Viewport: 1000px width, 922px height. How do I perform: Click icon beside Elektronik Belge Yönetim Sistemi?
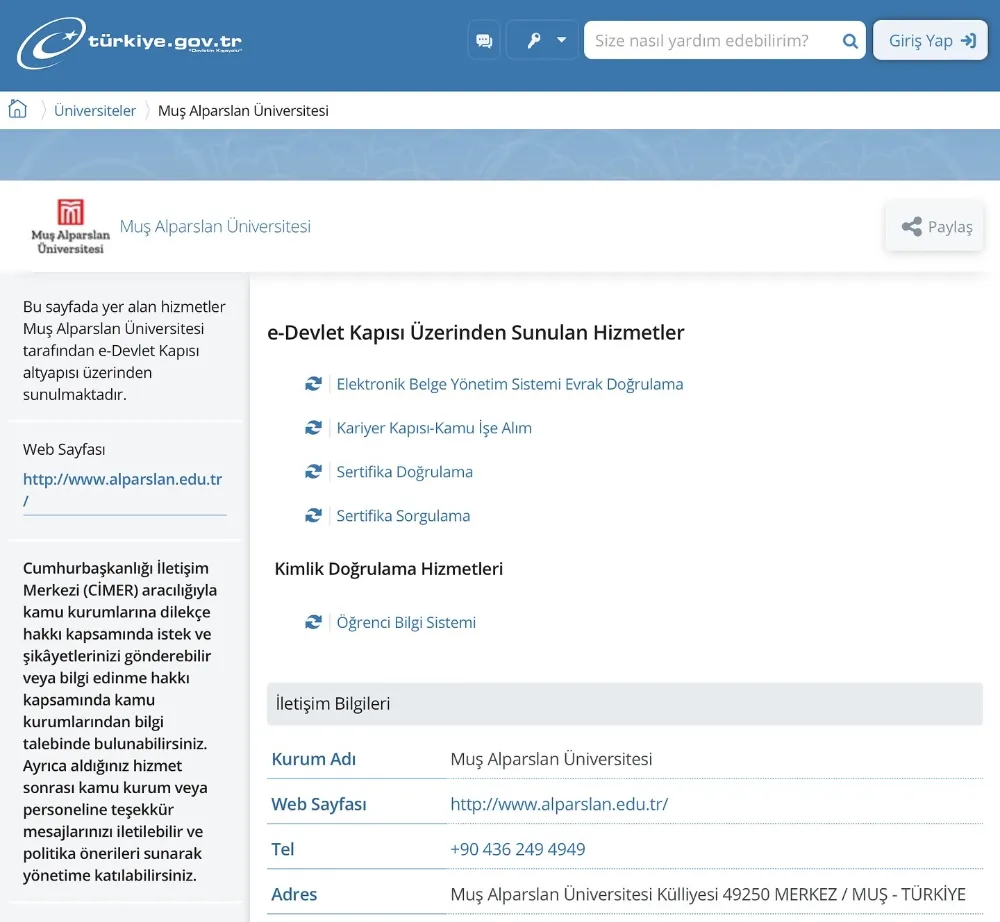[x=314, y=384]
